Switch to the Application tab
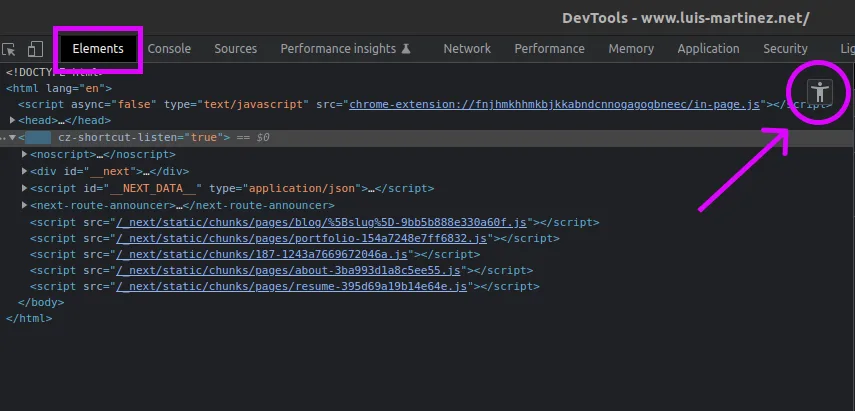Screen dimensions: 855x411 coord(708,49)
